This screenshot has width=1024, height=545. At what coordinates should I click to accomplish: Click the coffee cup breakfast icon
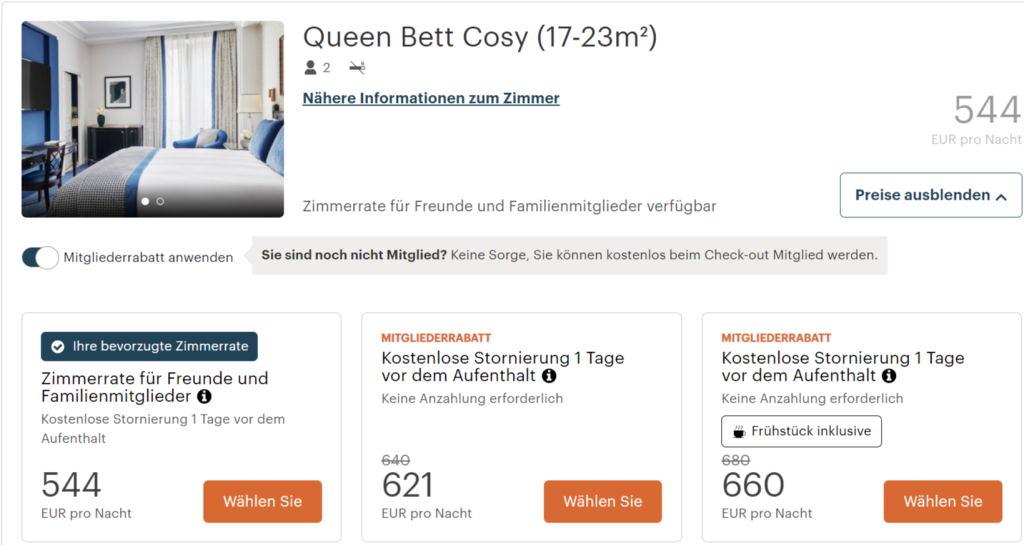(x=739, y=431)
